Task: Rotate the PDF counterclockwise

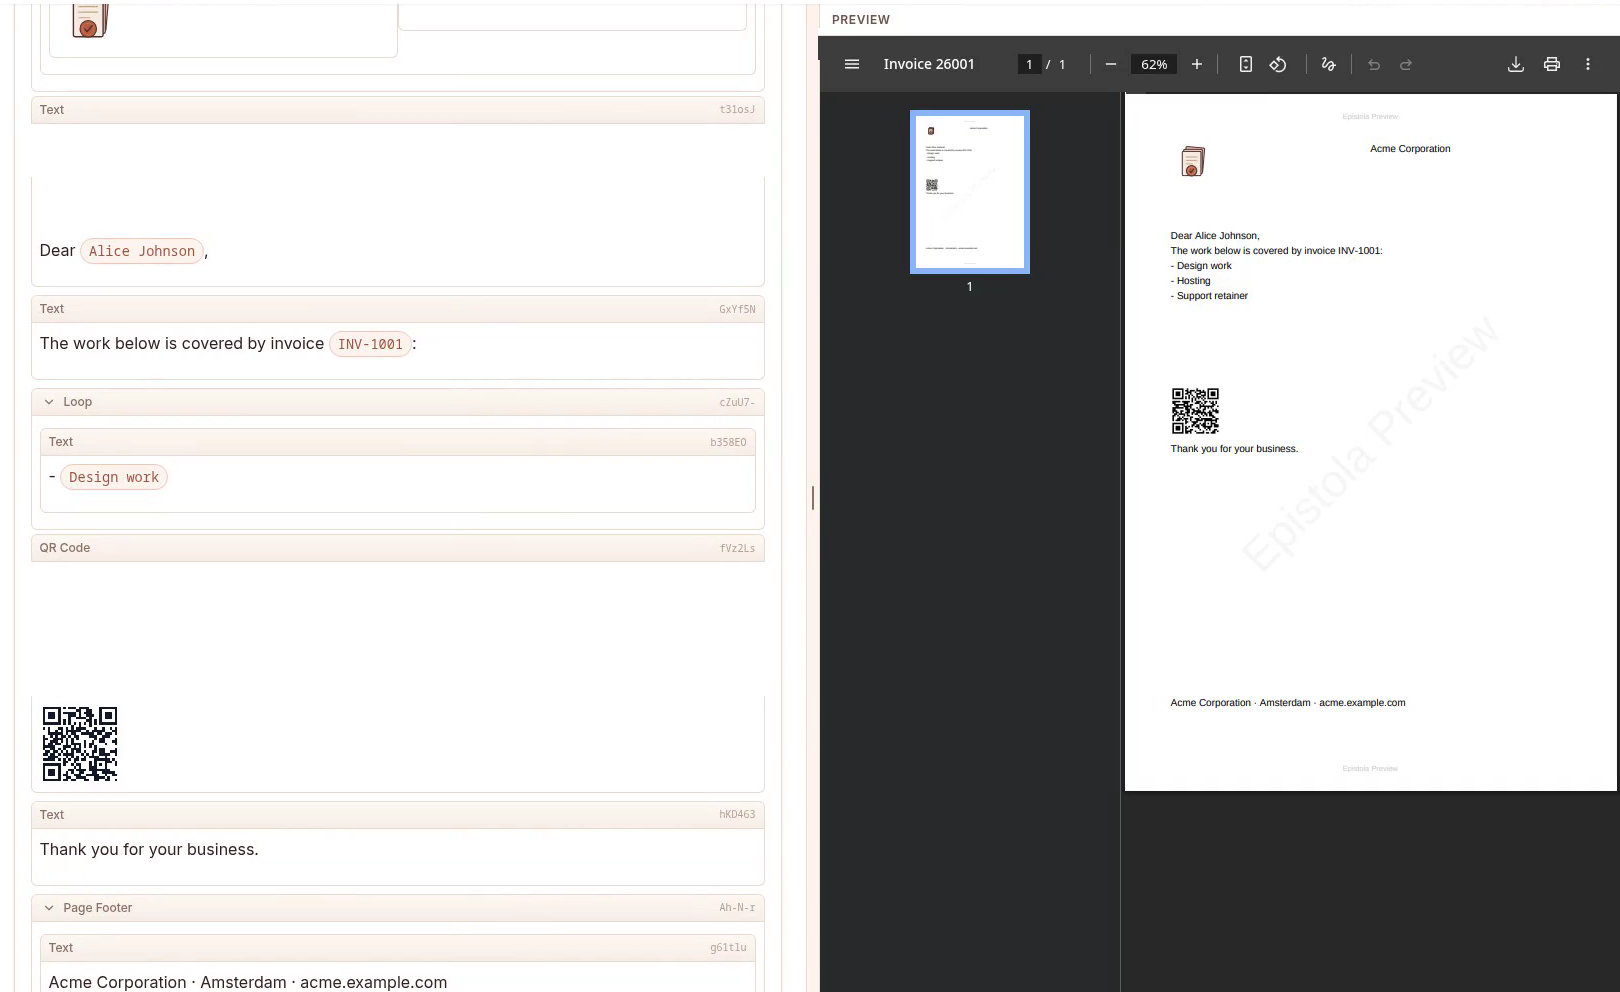Action: 1278,64
